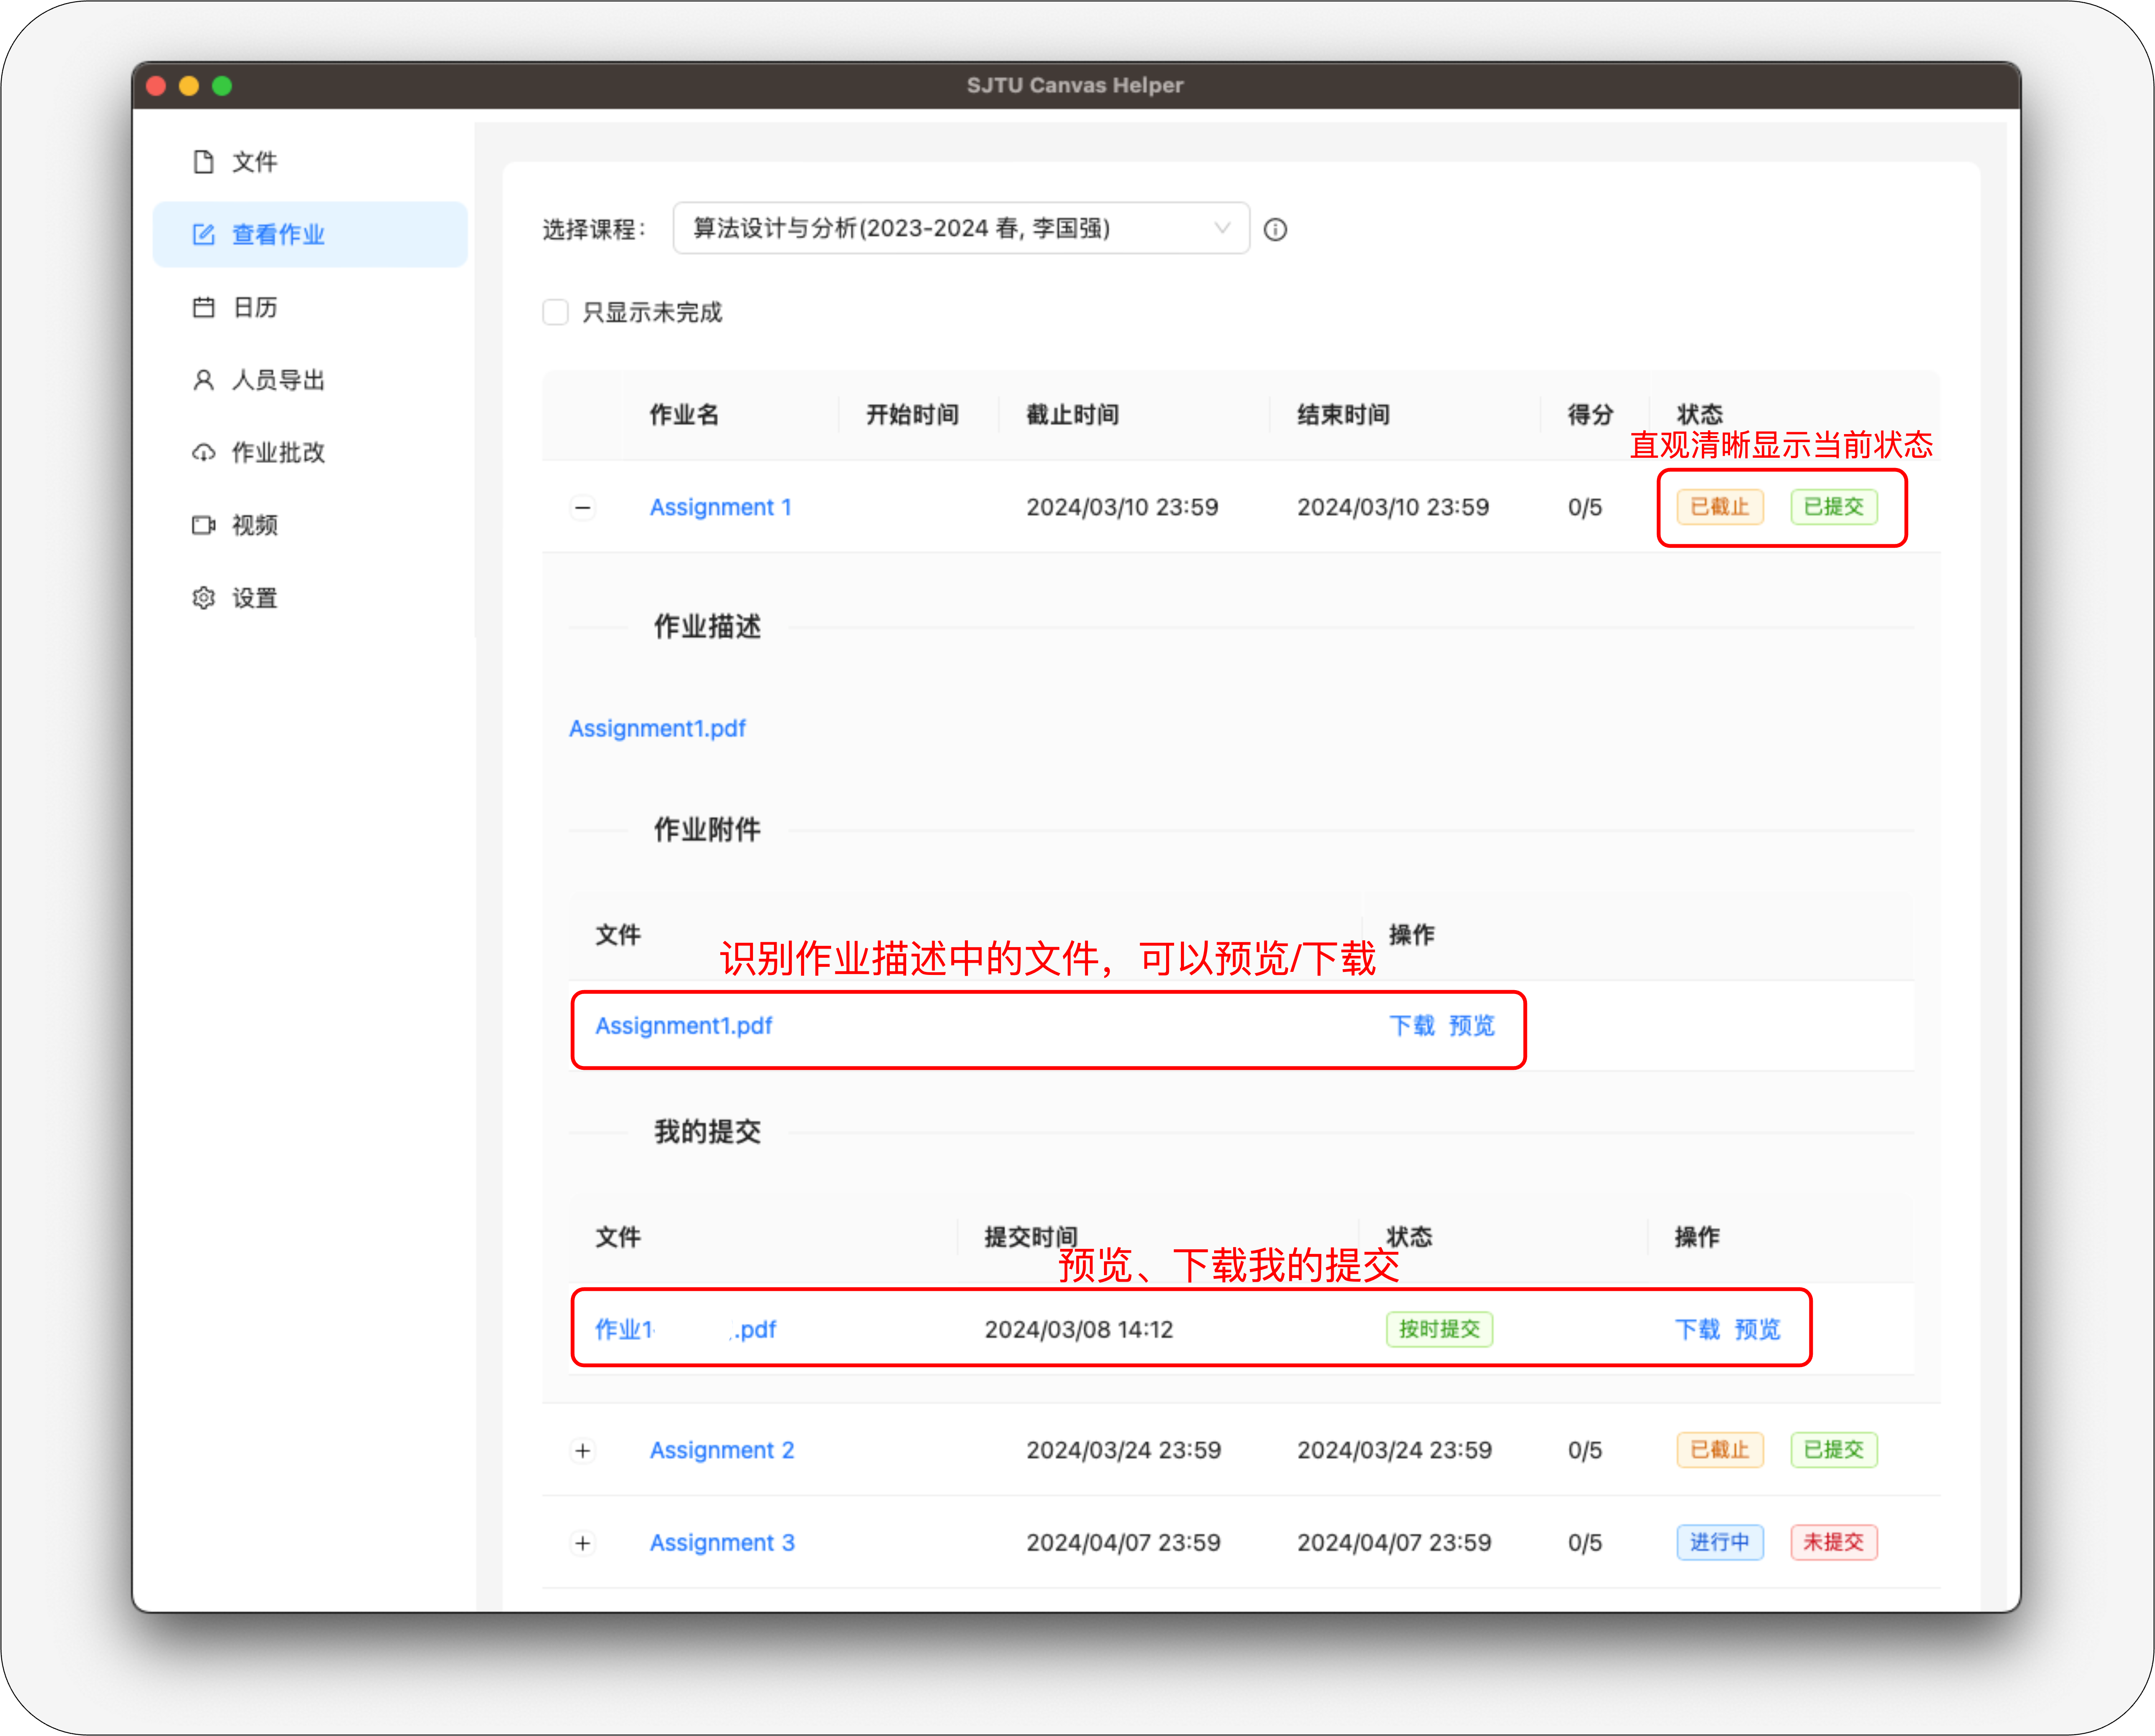The width and height of the screenshot is (2155, 1736).
Task: Click the file icon in sidebar
Action: coord(203,162)
